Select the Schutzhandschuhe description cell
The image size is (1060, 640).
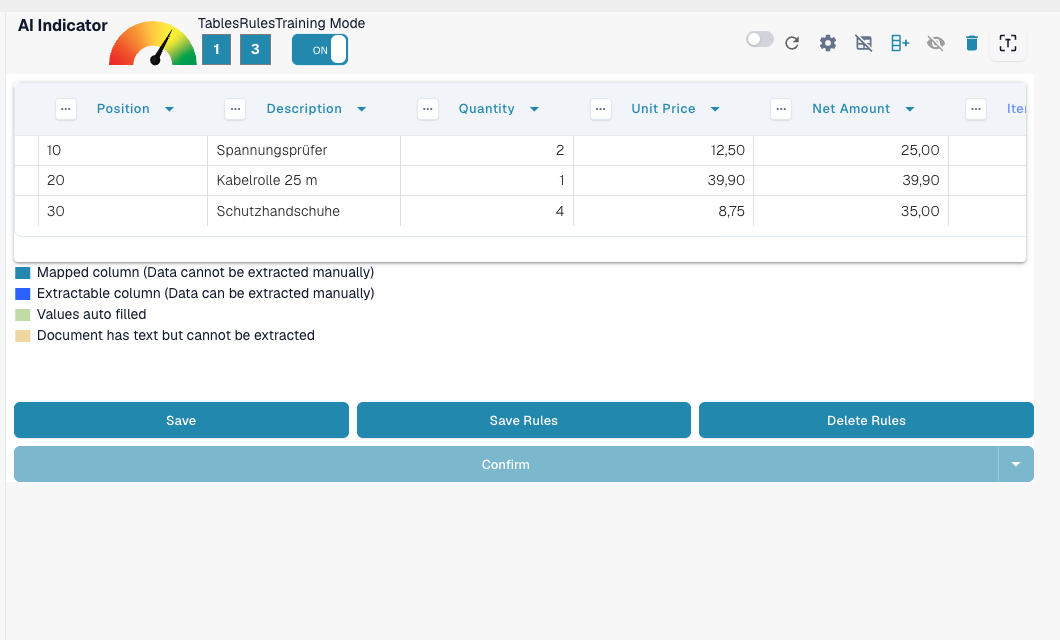[x=304, y=211]
